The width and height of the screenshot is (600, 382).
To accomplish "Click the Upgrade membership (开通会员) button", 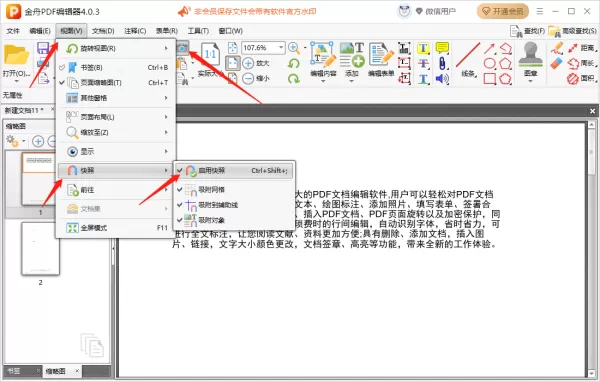I will [x=502, y=11].
